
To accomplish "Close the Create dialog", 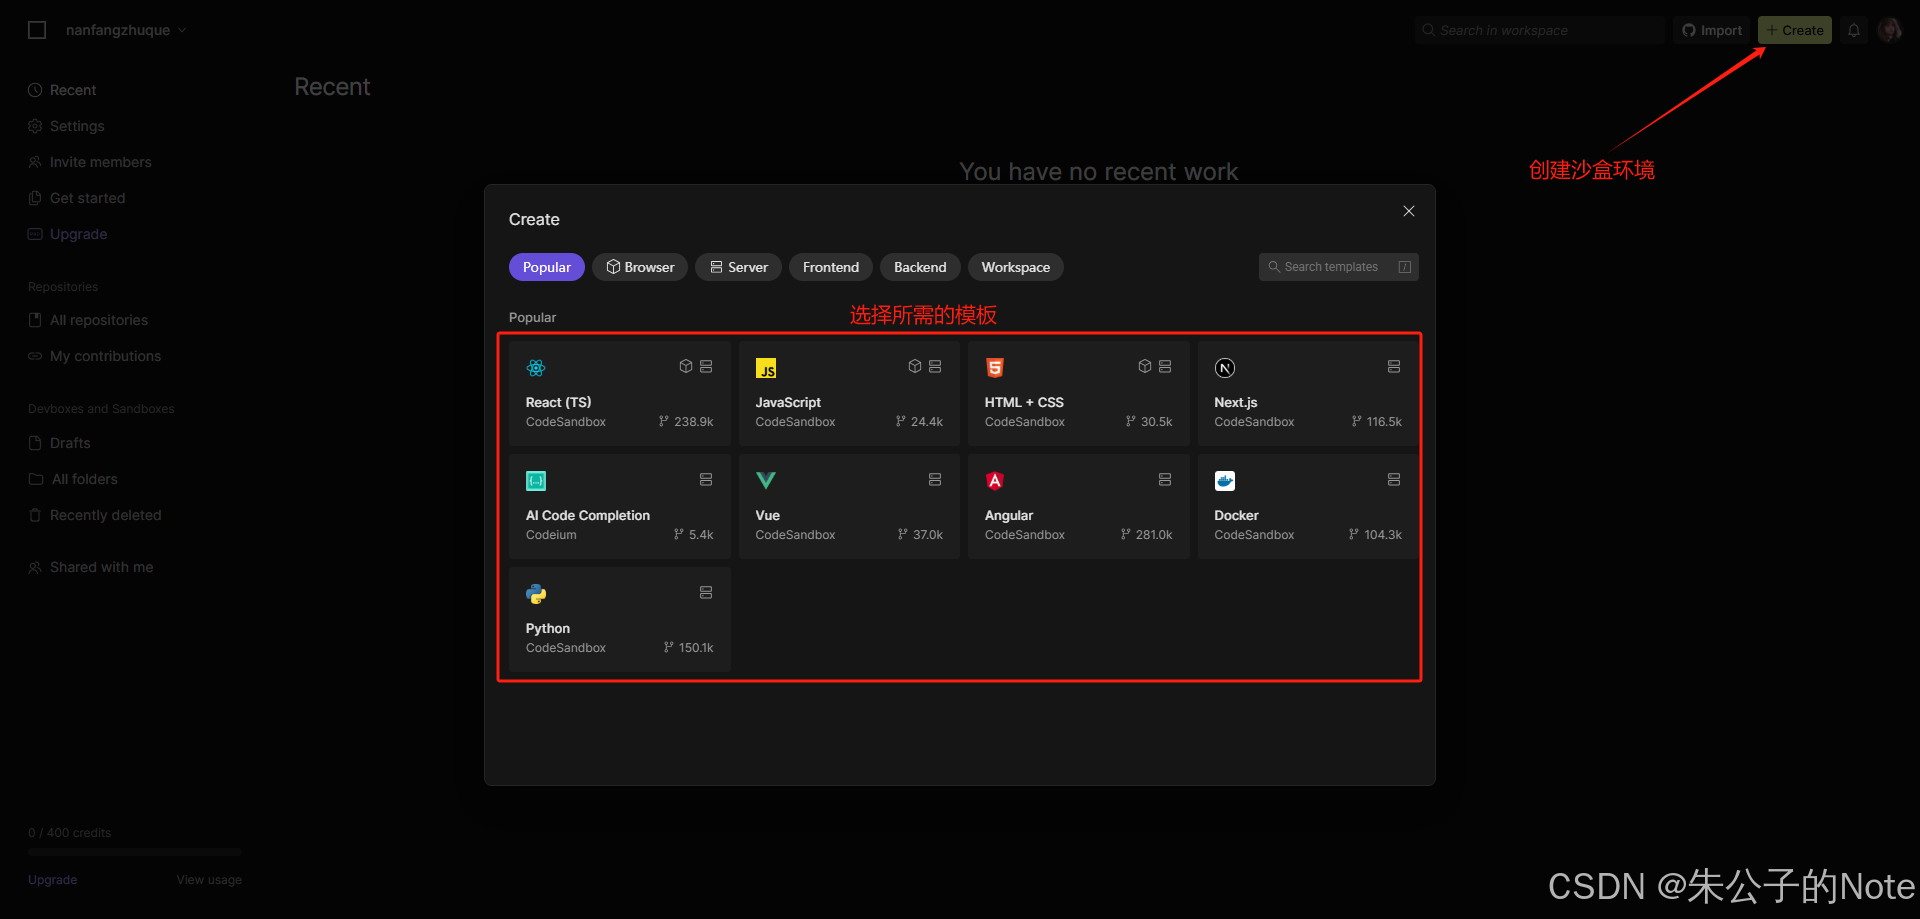I will point(1409,211).
